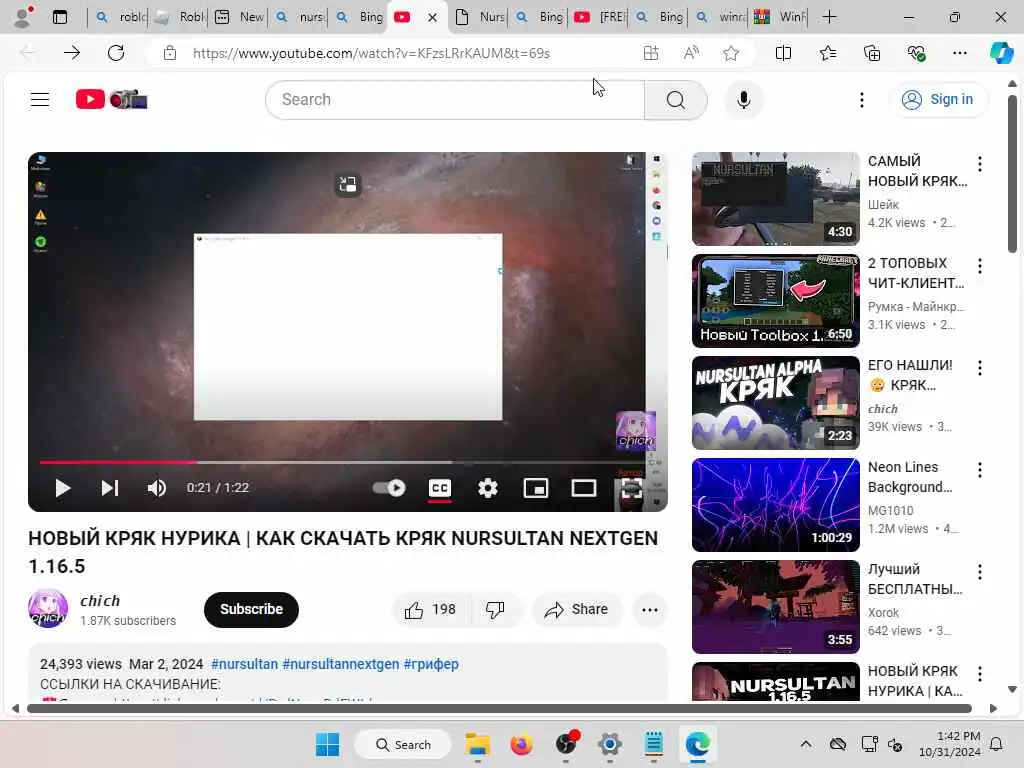Go forward in browser history
Screen dimensions: 1024x768
click(x=72, y=53)
